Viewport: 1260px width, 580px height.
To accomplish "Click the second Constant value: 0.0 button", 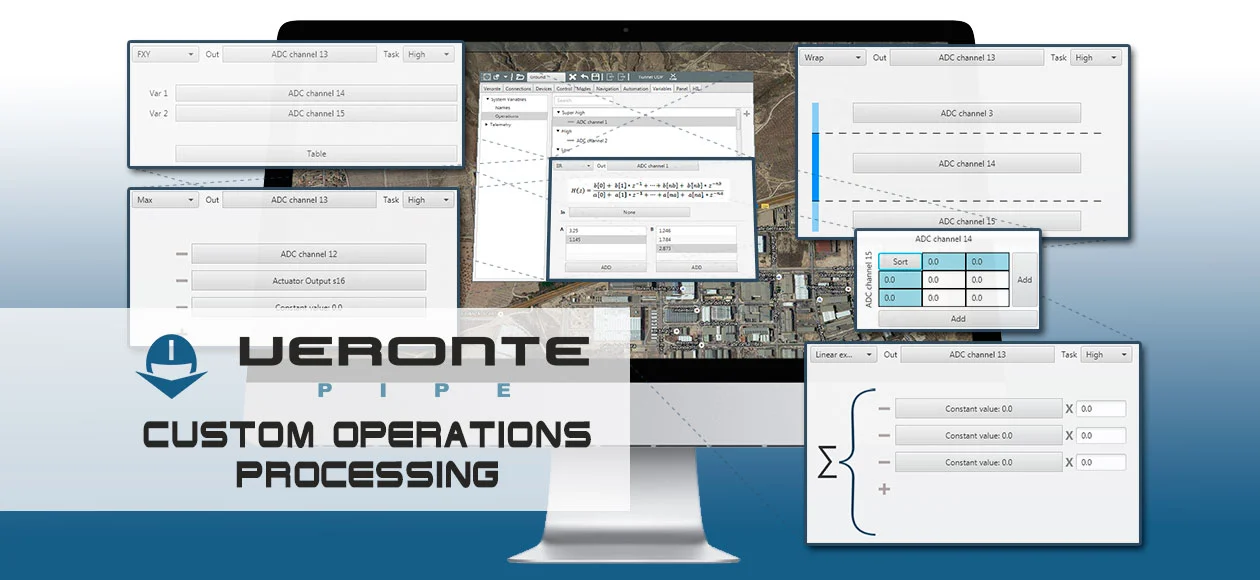I will (978, 436).
